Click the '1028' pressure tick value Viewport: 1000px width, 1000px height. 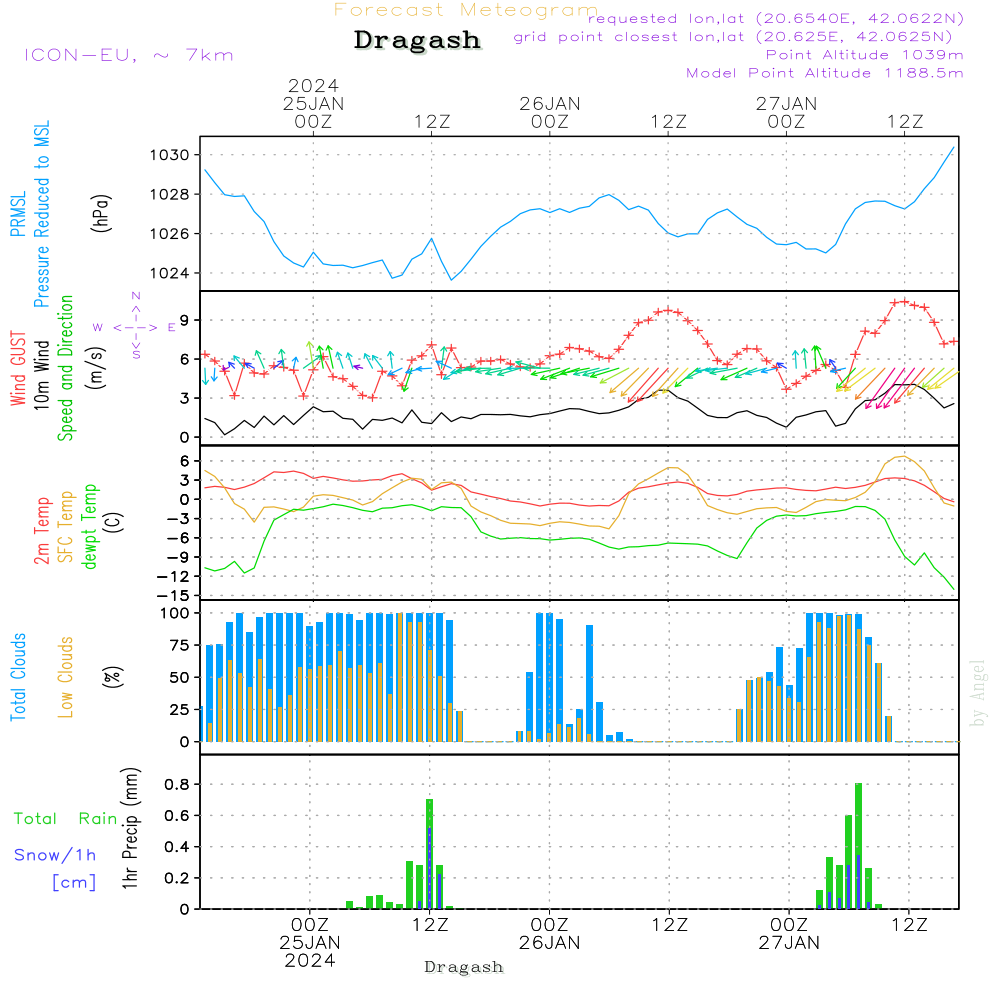(x=170, y=195)
